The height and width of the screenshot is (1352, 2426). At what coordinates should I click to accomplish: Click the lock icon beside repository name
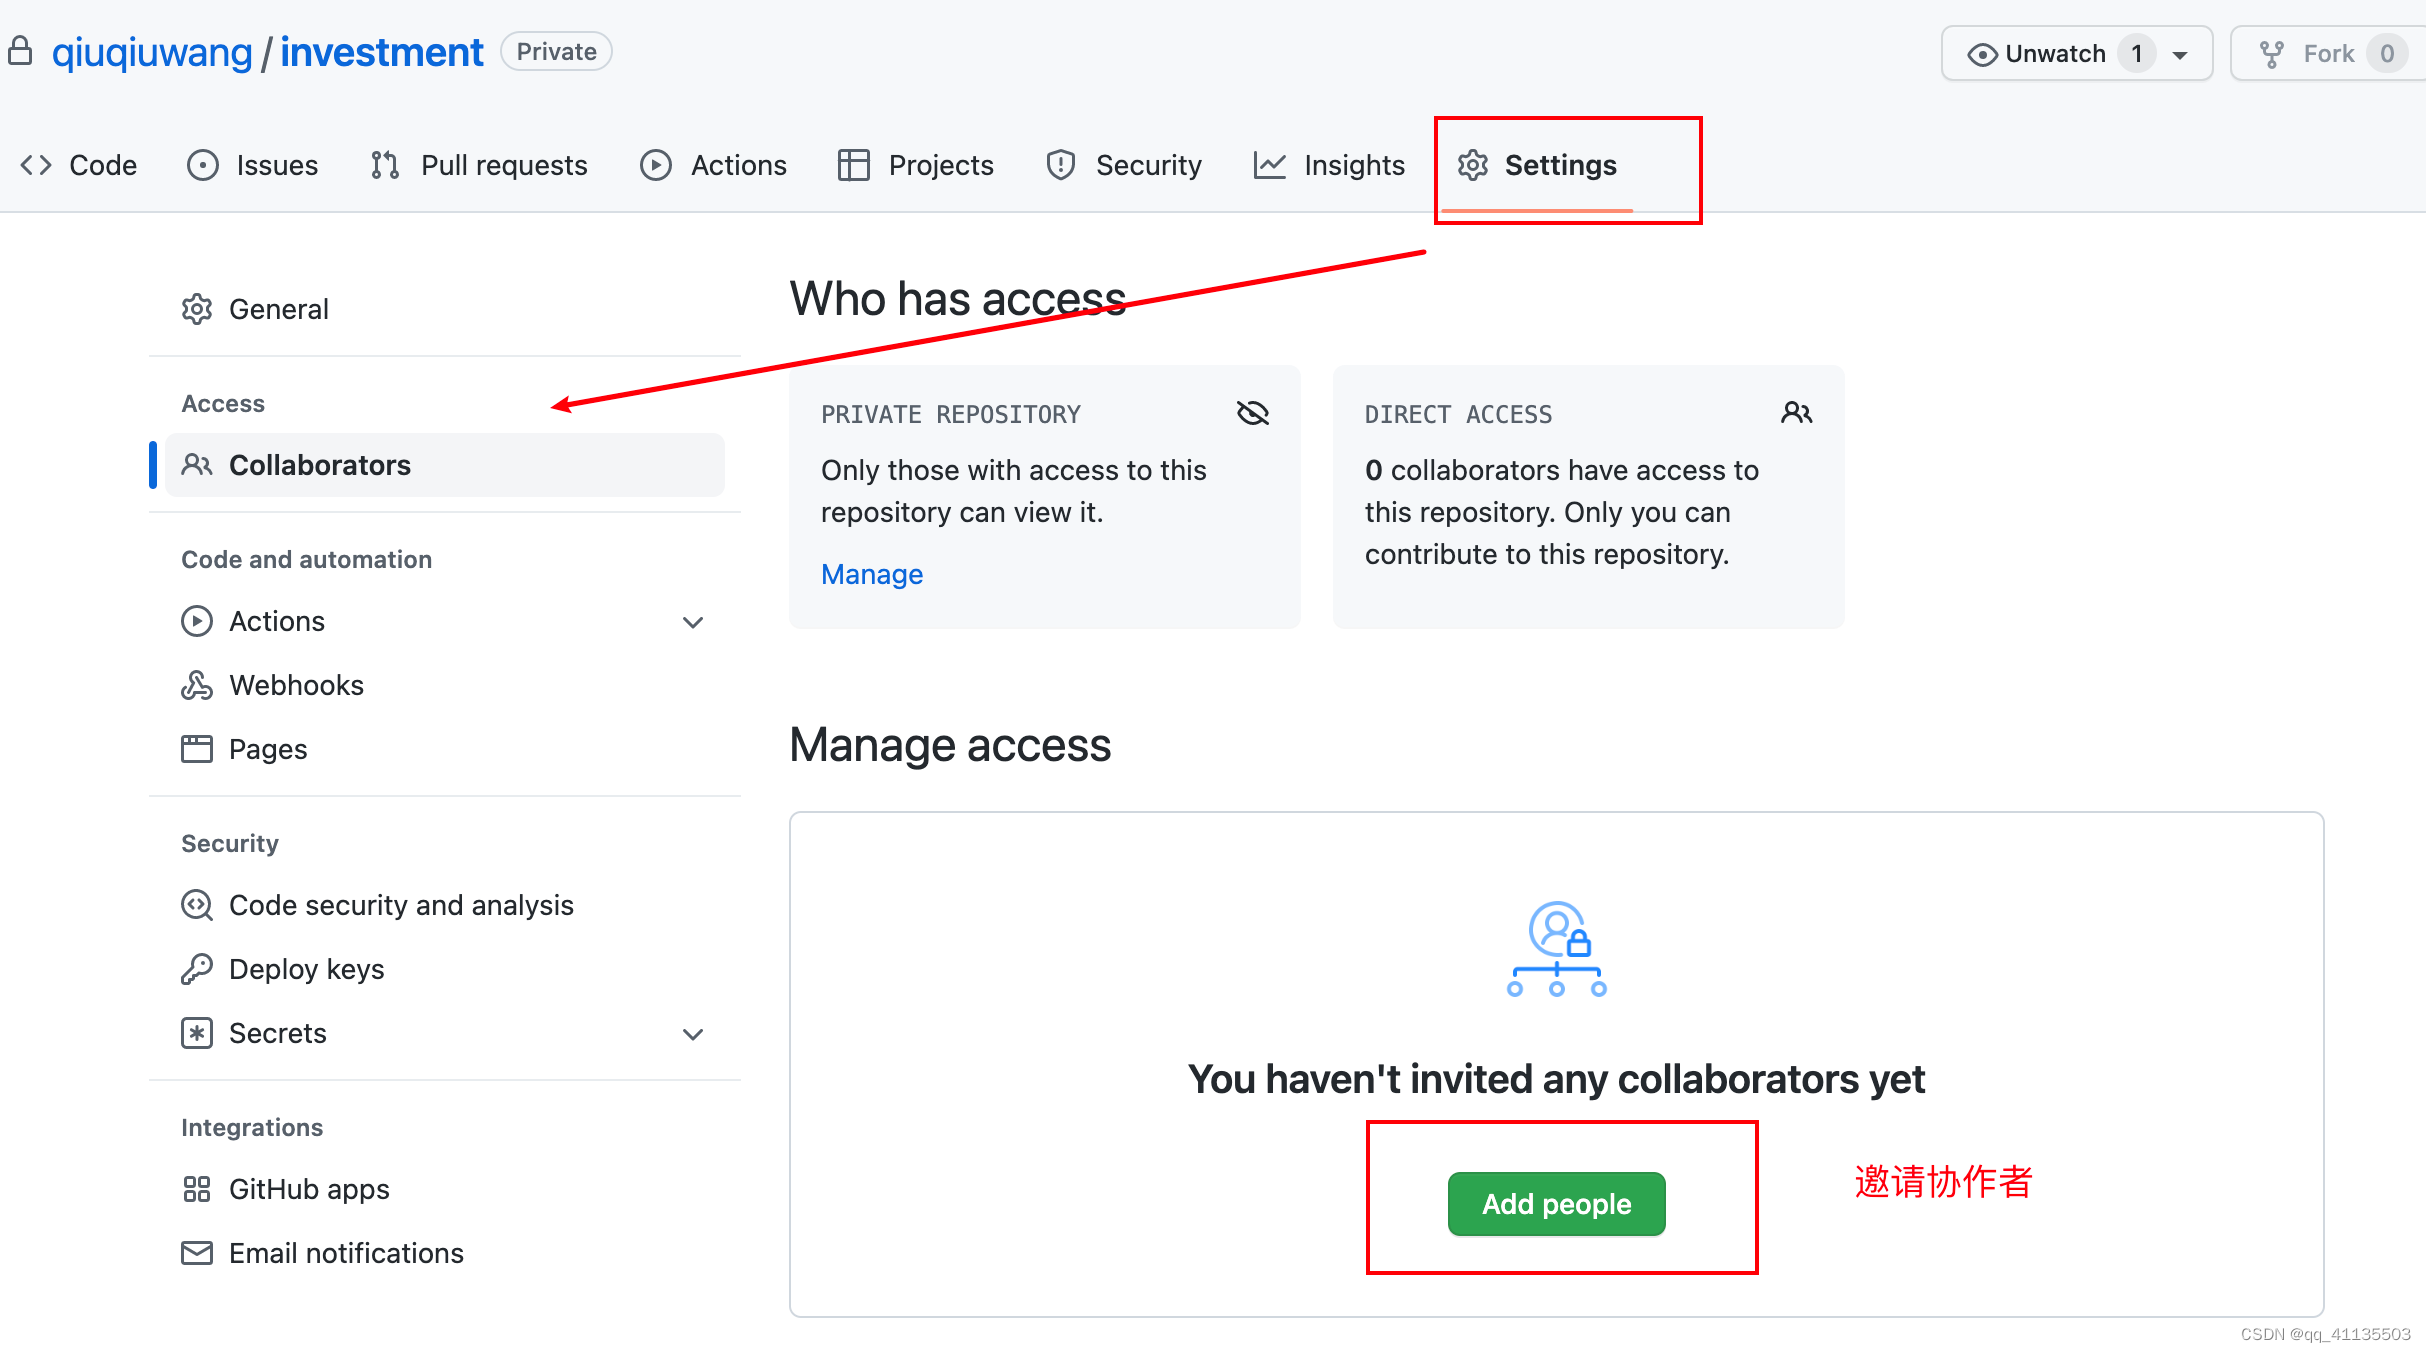click(20, 51)
